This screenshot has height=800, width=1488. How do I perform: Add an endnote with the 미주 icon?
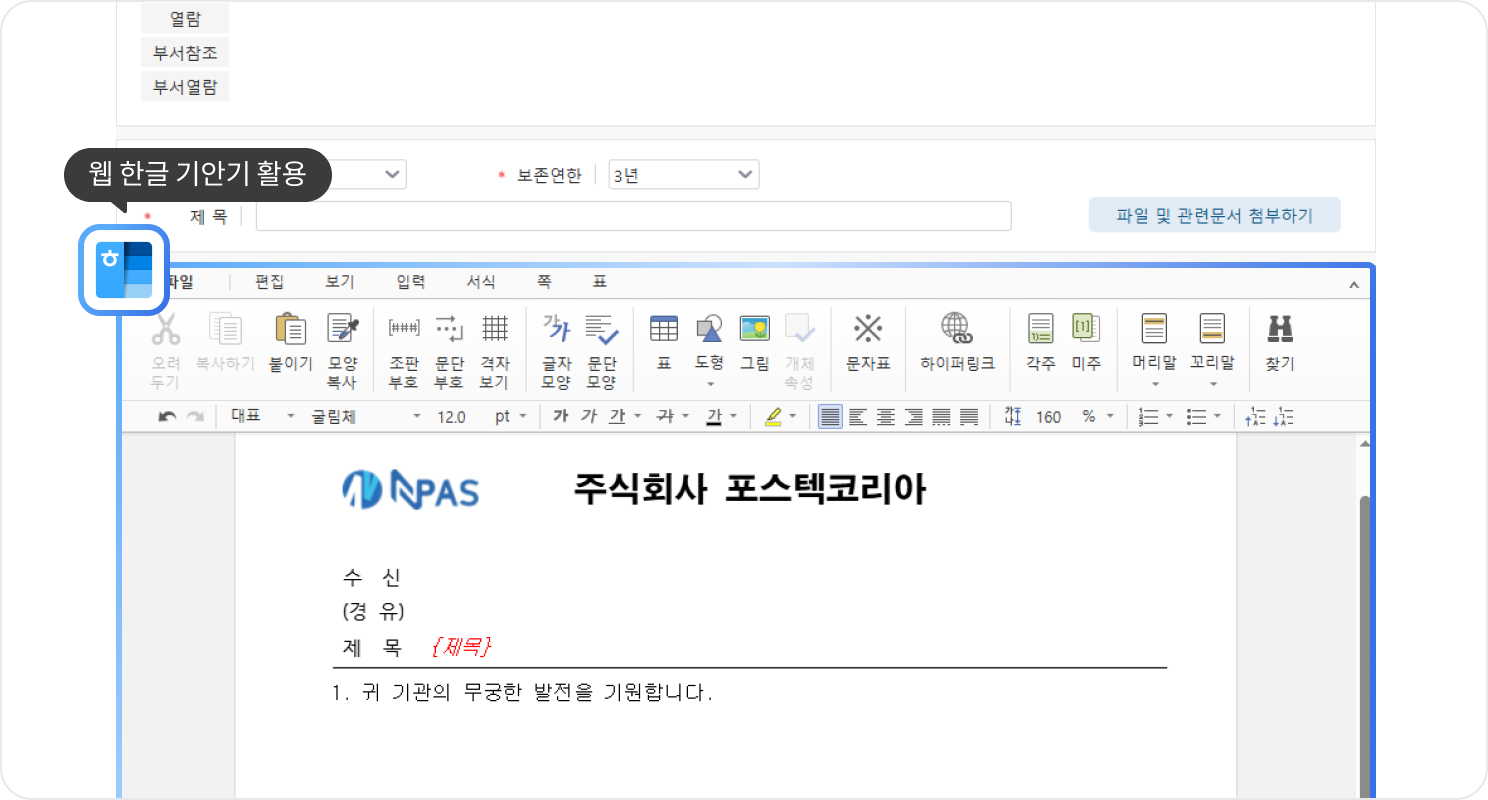[1086, 343]
